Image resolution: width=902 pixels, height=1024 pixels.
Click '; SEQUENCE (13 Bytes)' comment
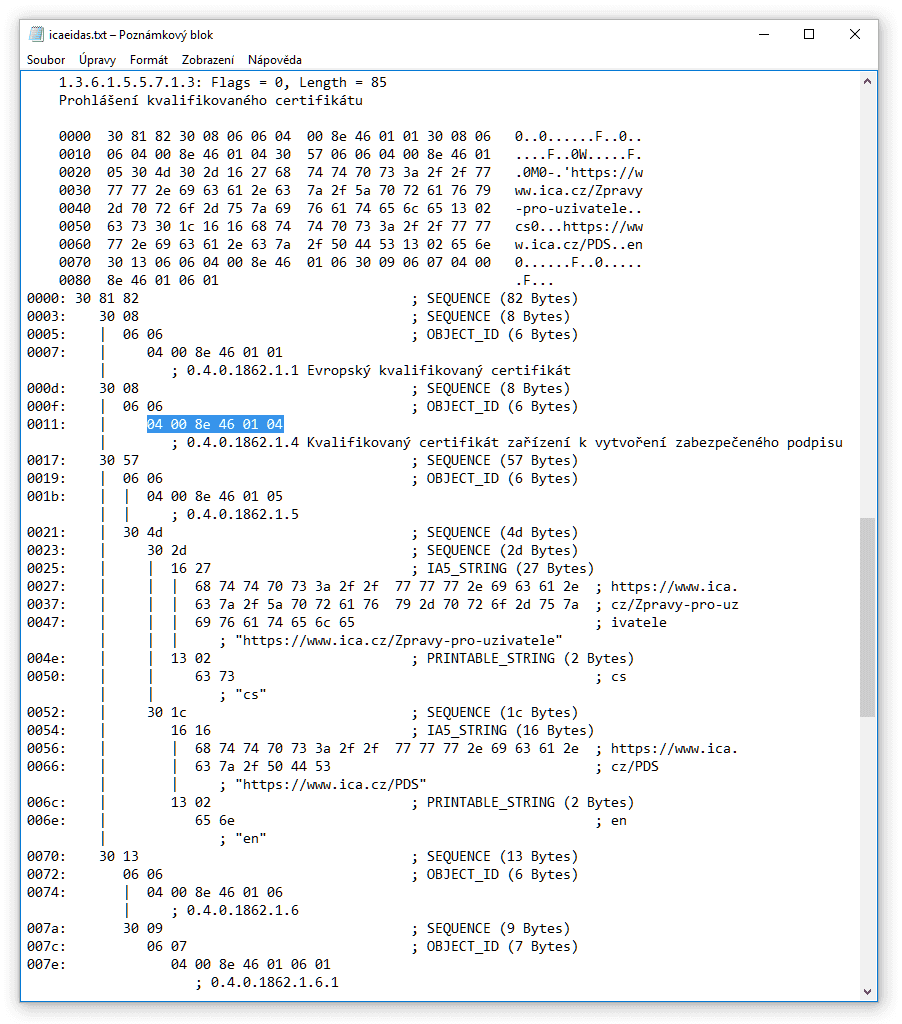click(x=495, y=856)
